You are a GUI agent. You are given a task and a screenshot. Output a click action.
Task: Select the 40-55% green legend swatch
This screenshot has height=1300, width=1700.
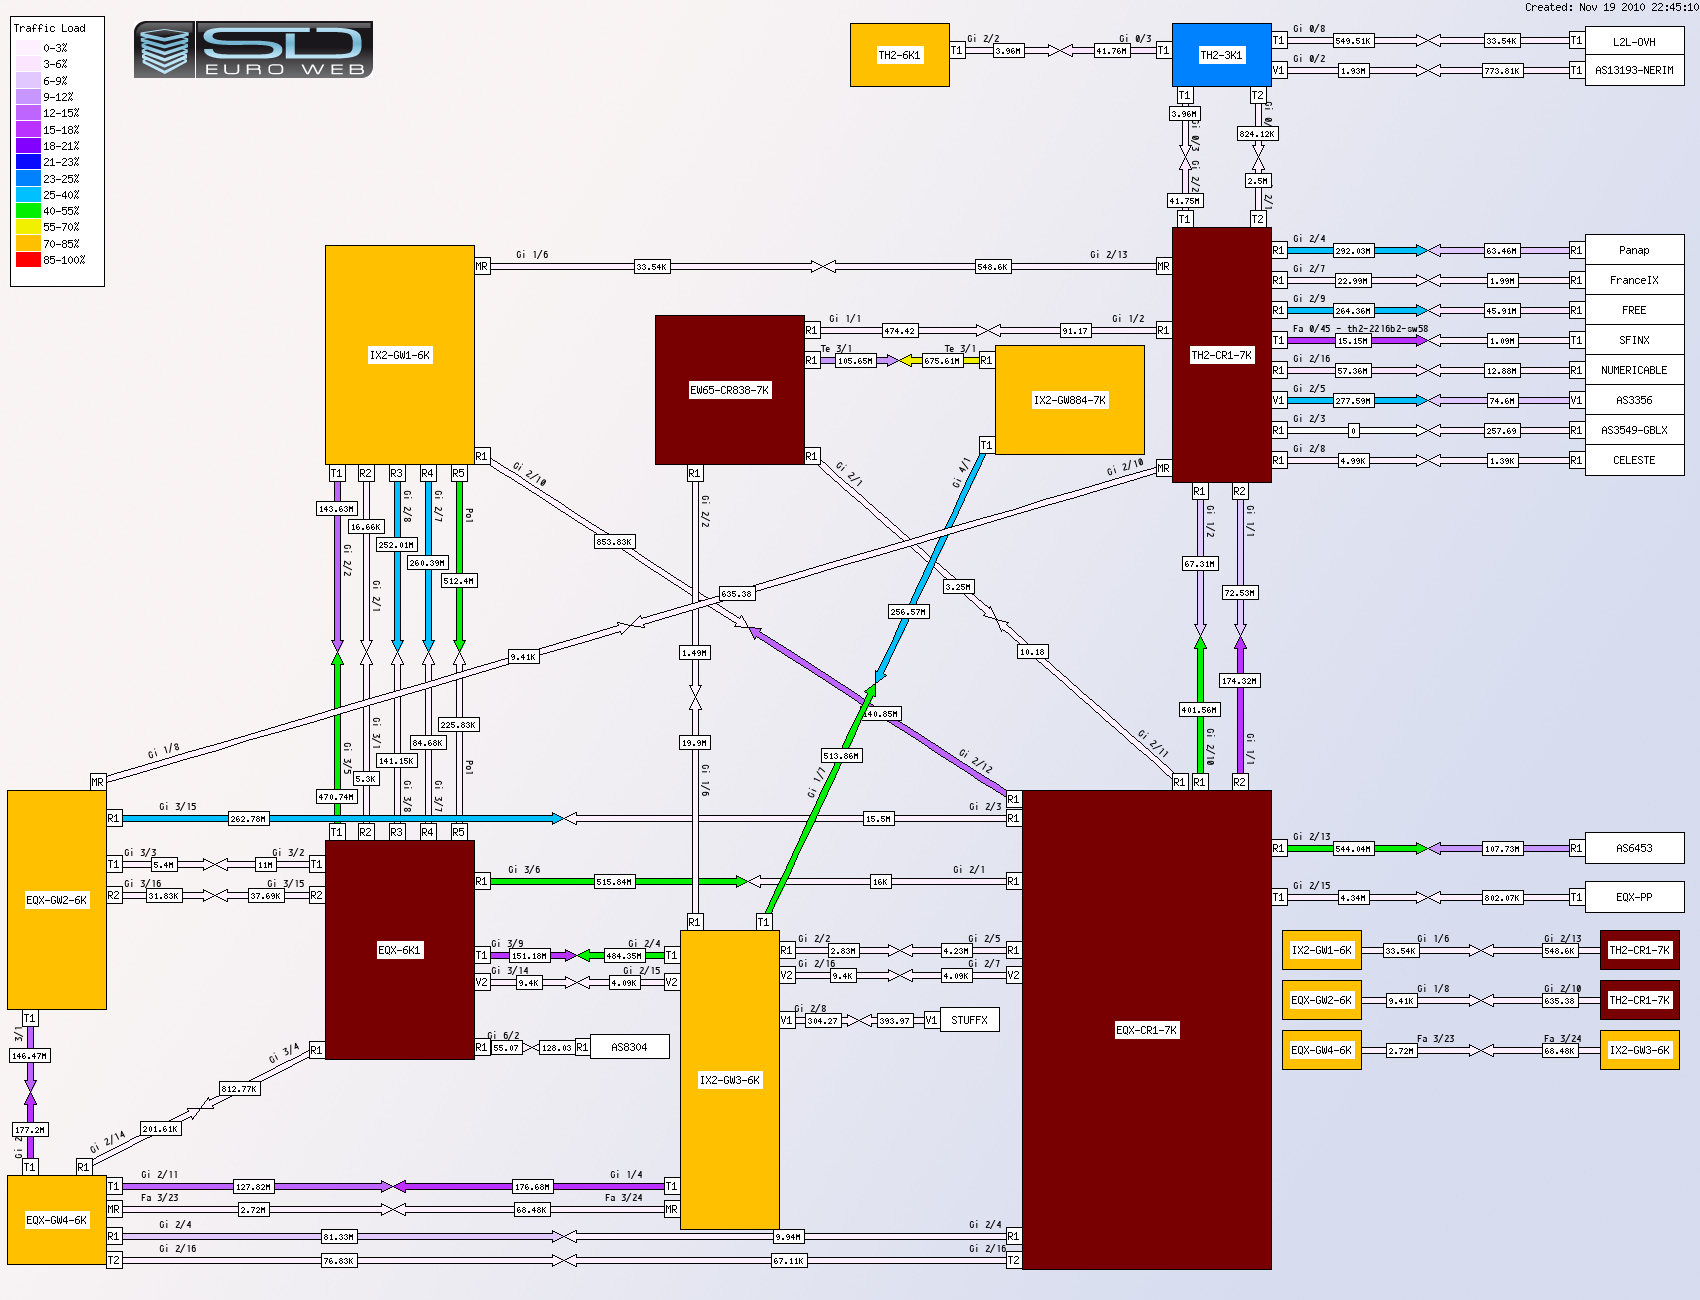28,211
